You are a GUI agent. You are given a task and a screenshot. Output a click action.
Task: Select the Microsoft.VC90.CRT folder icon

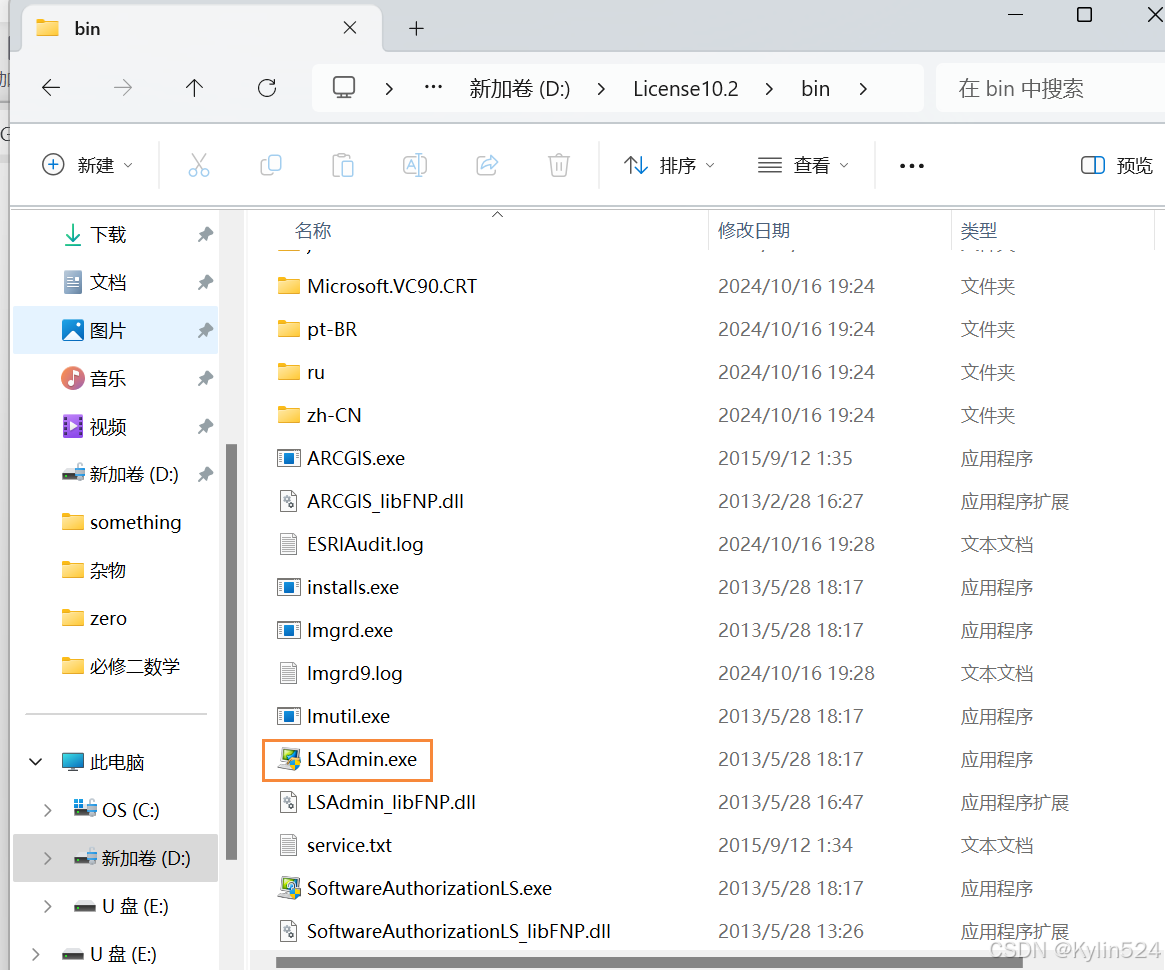tap(289, 286)
